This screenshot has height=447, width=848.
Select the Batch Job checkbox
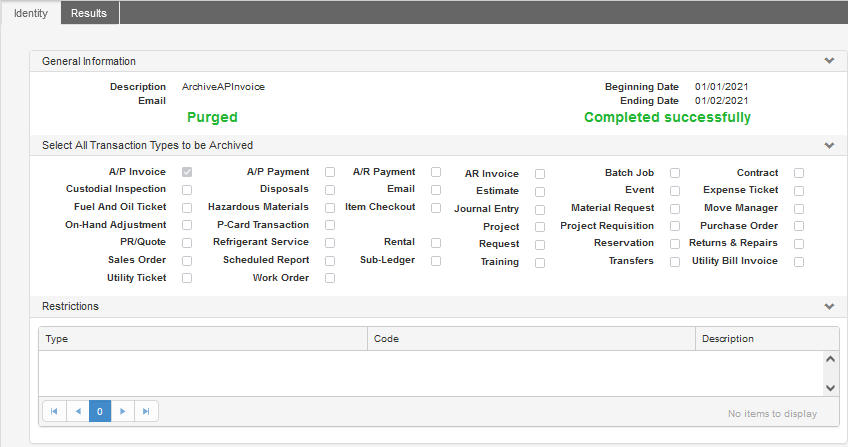coord(675,173)
